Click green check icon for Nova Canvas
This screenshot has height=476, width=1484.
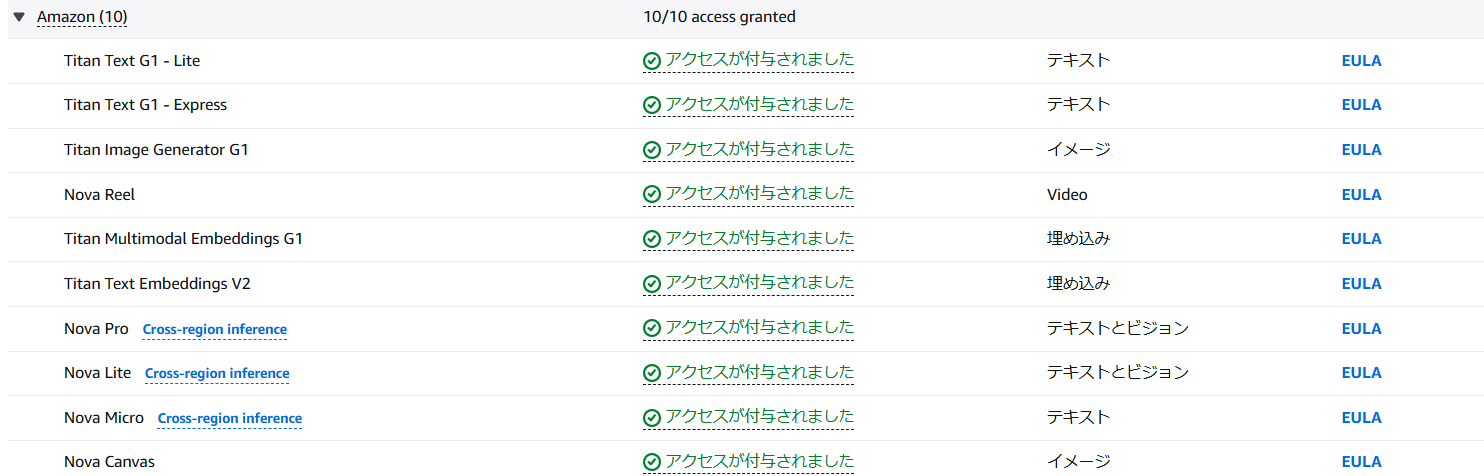point(652,462)
